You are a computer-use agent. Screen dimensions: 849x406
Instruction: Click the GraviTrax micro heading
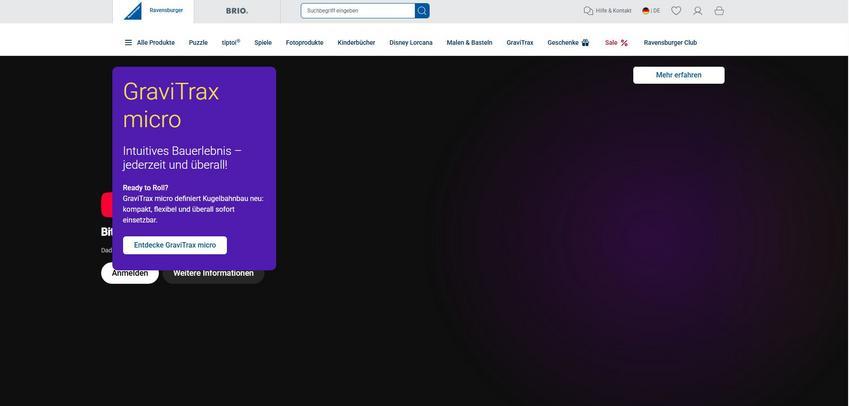(x=171, y=106)
